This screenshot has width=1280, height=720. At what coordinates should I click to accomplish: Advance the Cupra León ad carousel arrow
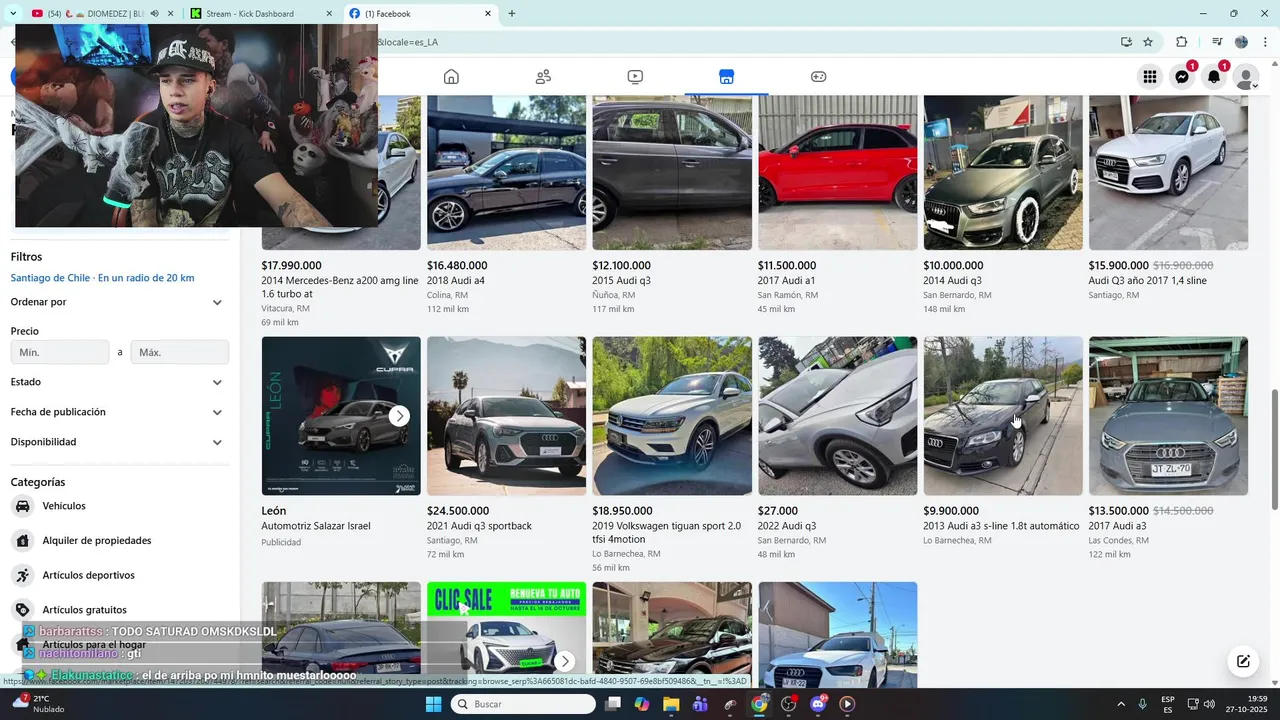(x=399, y=416)
